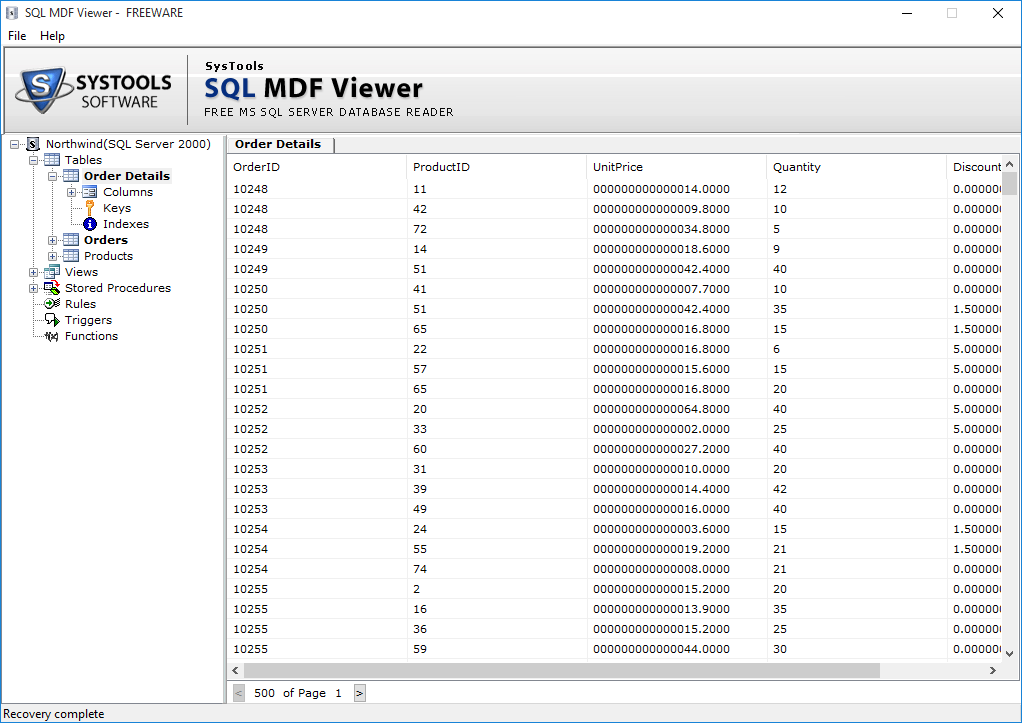This screenshot has width=1022, height=723.
Task: Expand the Views tree node
Action: click(x=33, y=272)
